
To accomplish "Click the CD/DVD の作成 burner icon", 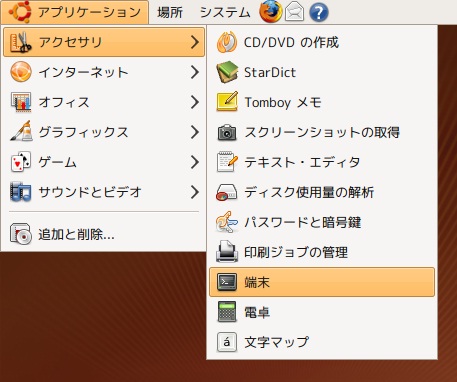I will pos(227,42).
